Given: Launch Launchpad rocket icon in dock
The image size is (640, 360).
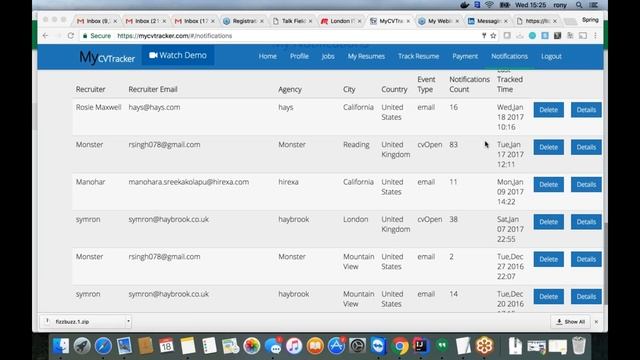Looking at the screenshot, I should [82, 346].
